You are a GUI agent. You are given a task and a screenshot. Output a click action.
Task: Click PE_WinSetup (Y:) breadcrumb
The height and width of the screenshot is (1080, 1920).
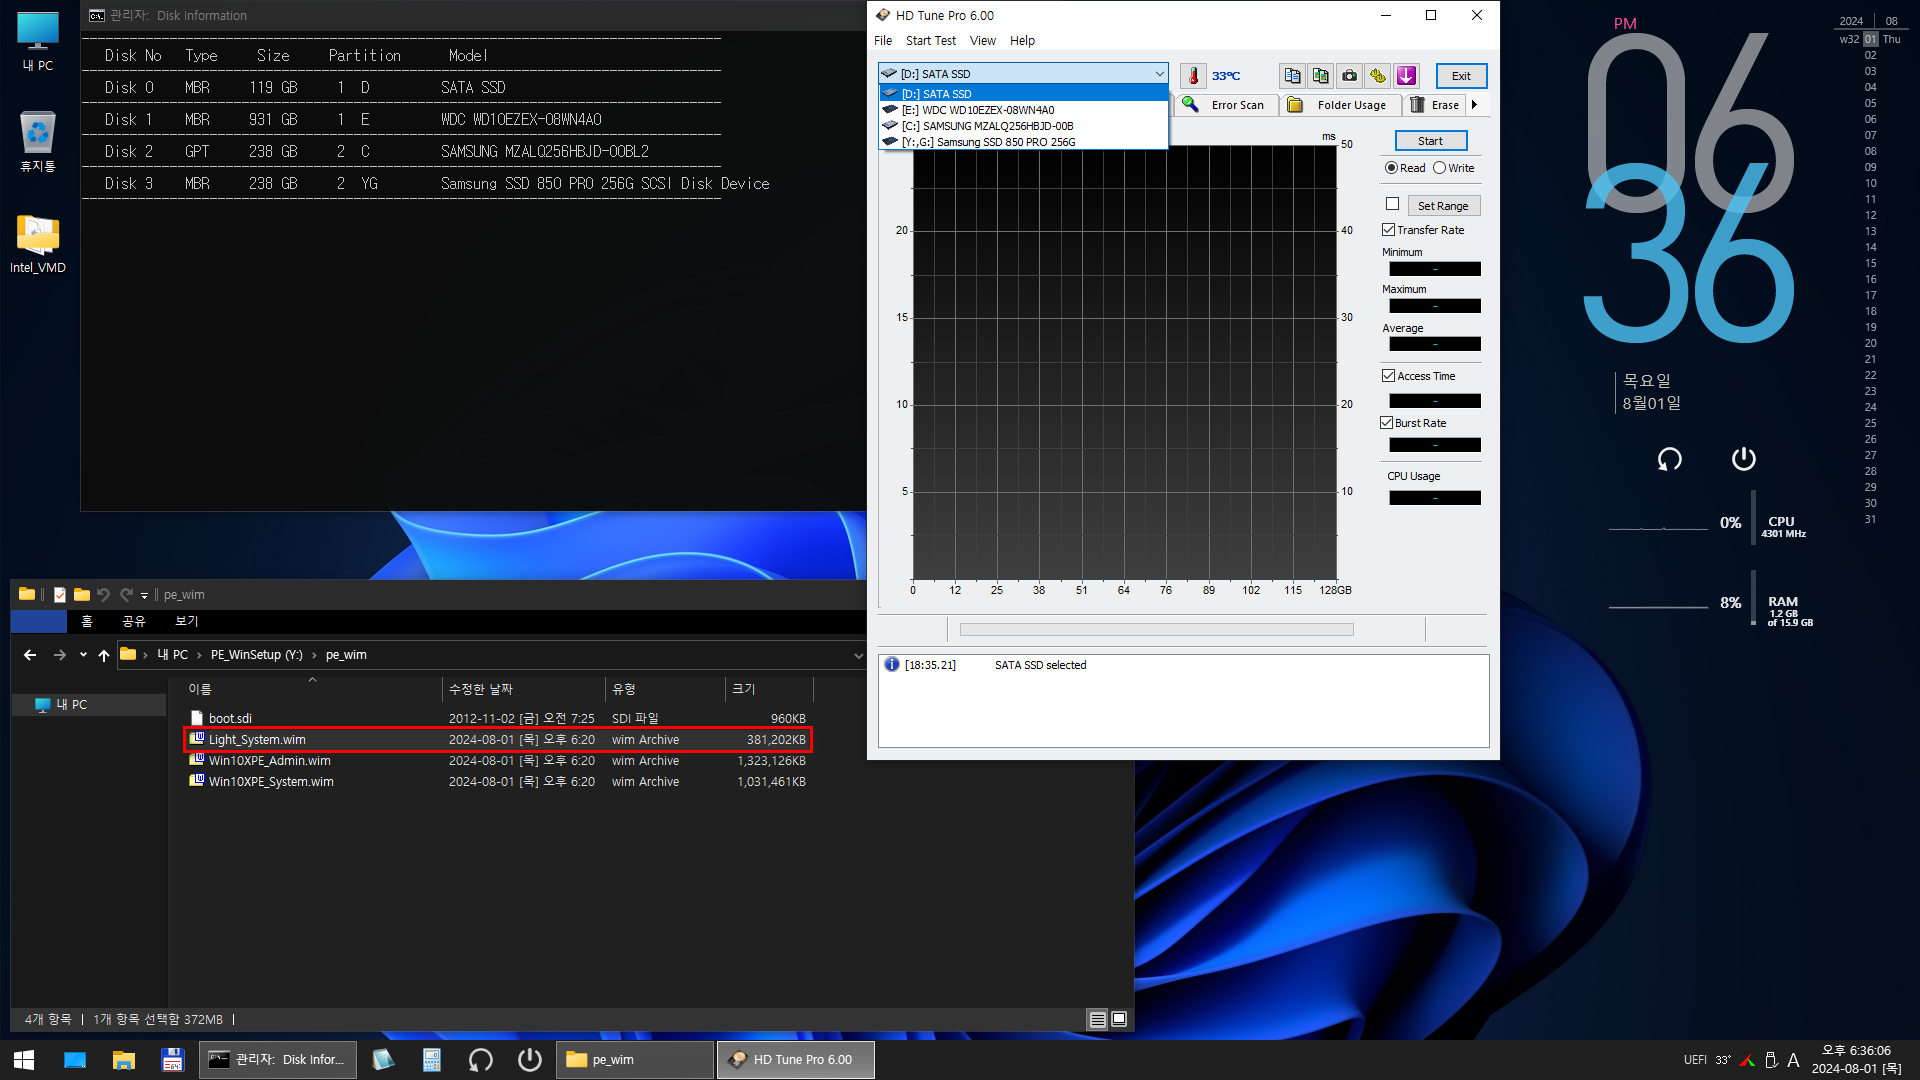pyautogui.click(x=256, y=655)
